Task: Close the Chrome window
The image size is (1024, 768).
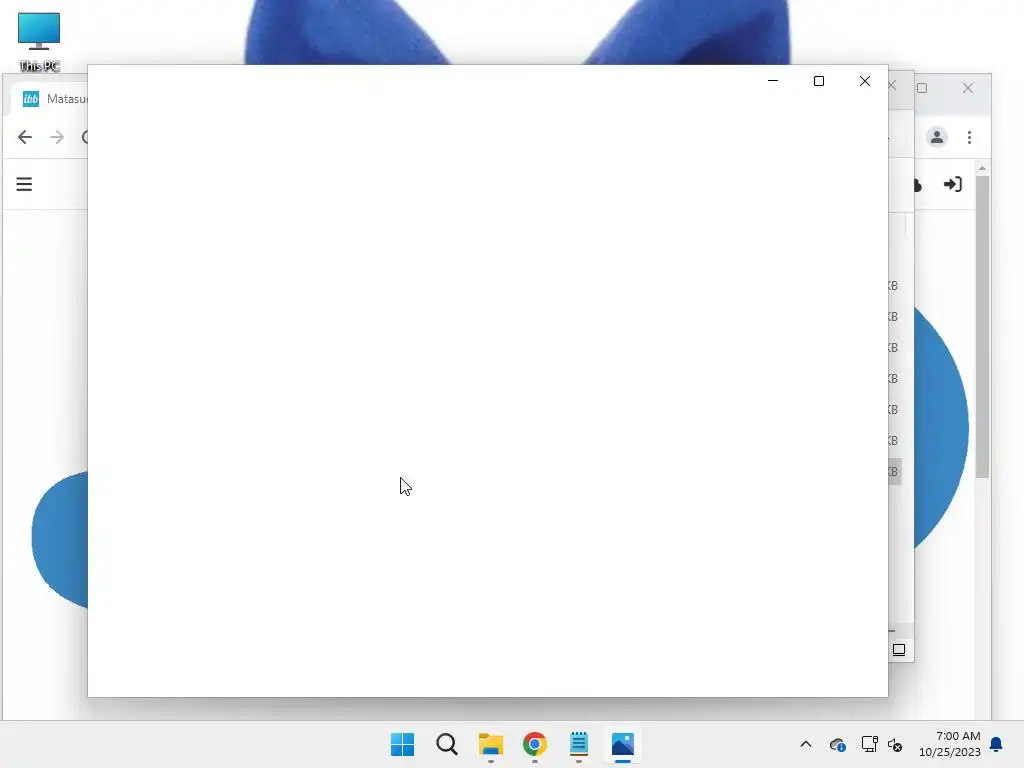Action: tap(968, 88)
